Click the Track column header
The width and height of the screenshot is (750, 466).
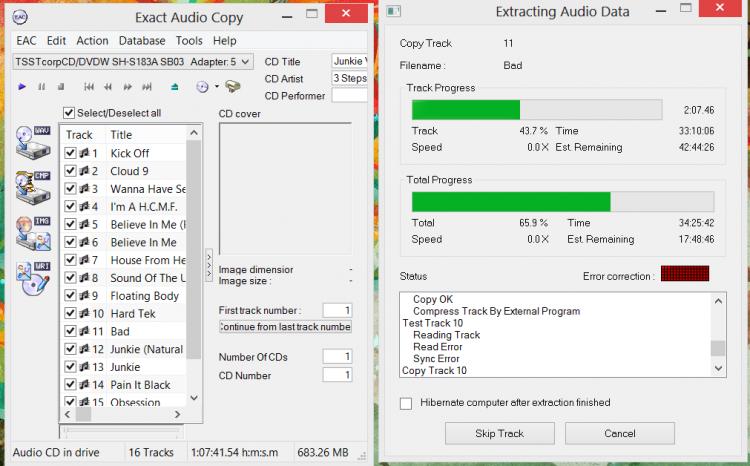click(x=82, y=135)
